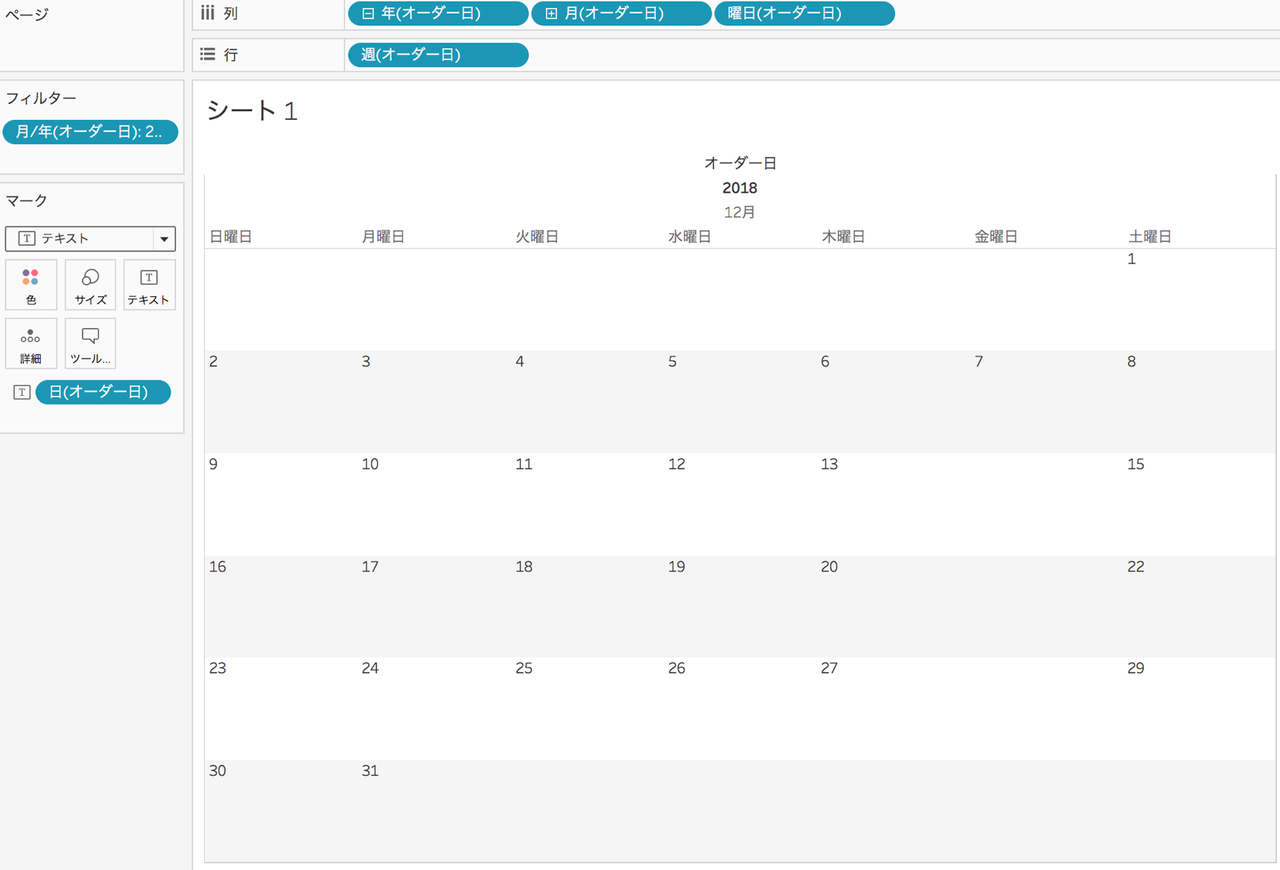Image resolution: width=1280 pixels, height=870 pixels.
Task: Select the 木曜日 column header
Action: [843, 237]
